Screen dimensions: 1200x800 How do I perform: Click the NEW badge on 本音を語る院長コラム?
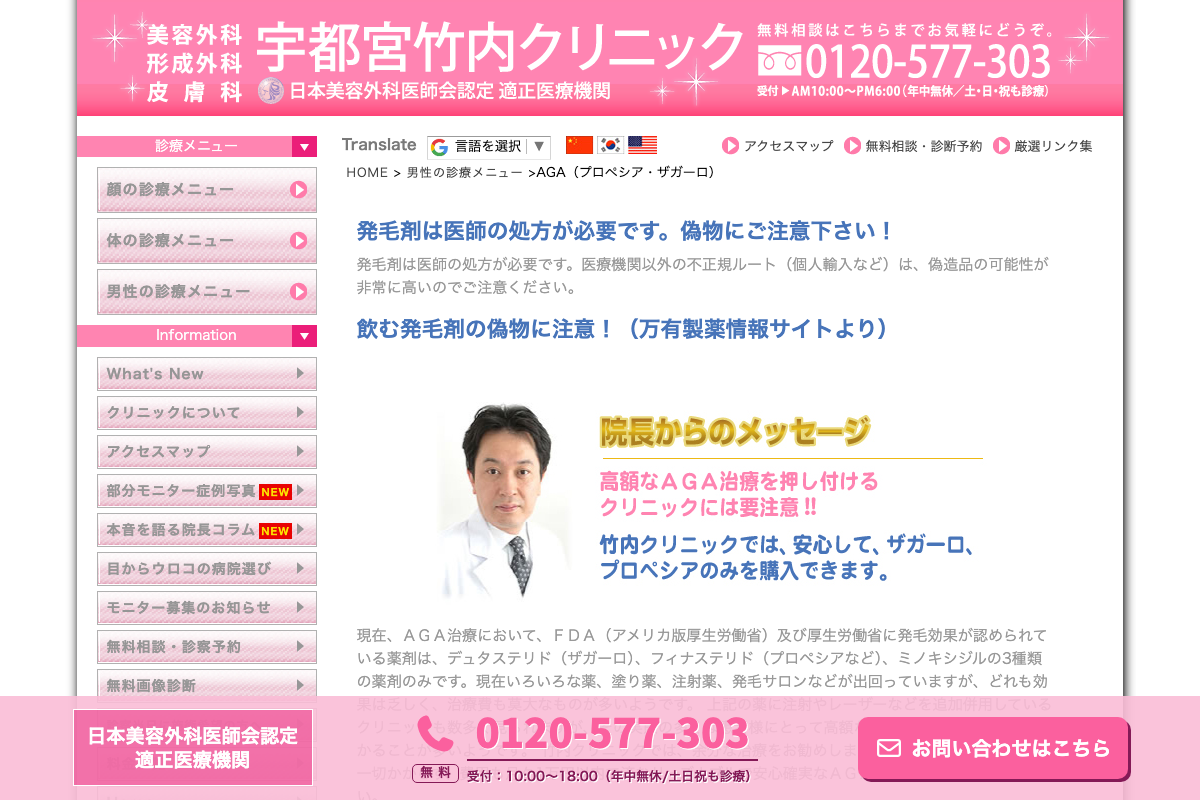275,531
